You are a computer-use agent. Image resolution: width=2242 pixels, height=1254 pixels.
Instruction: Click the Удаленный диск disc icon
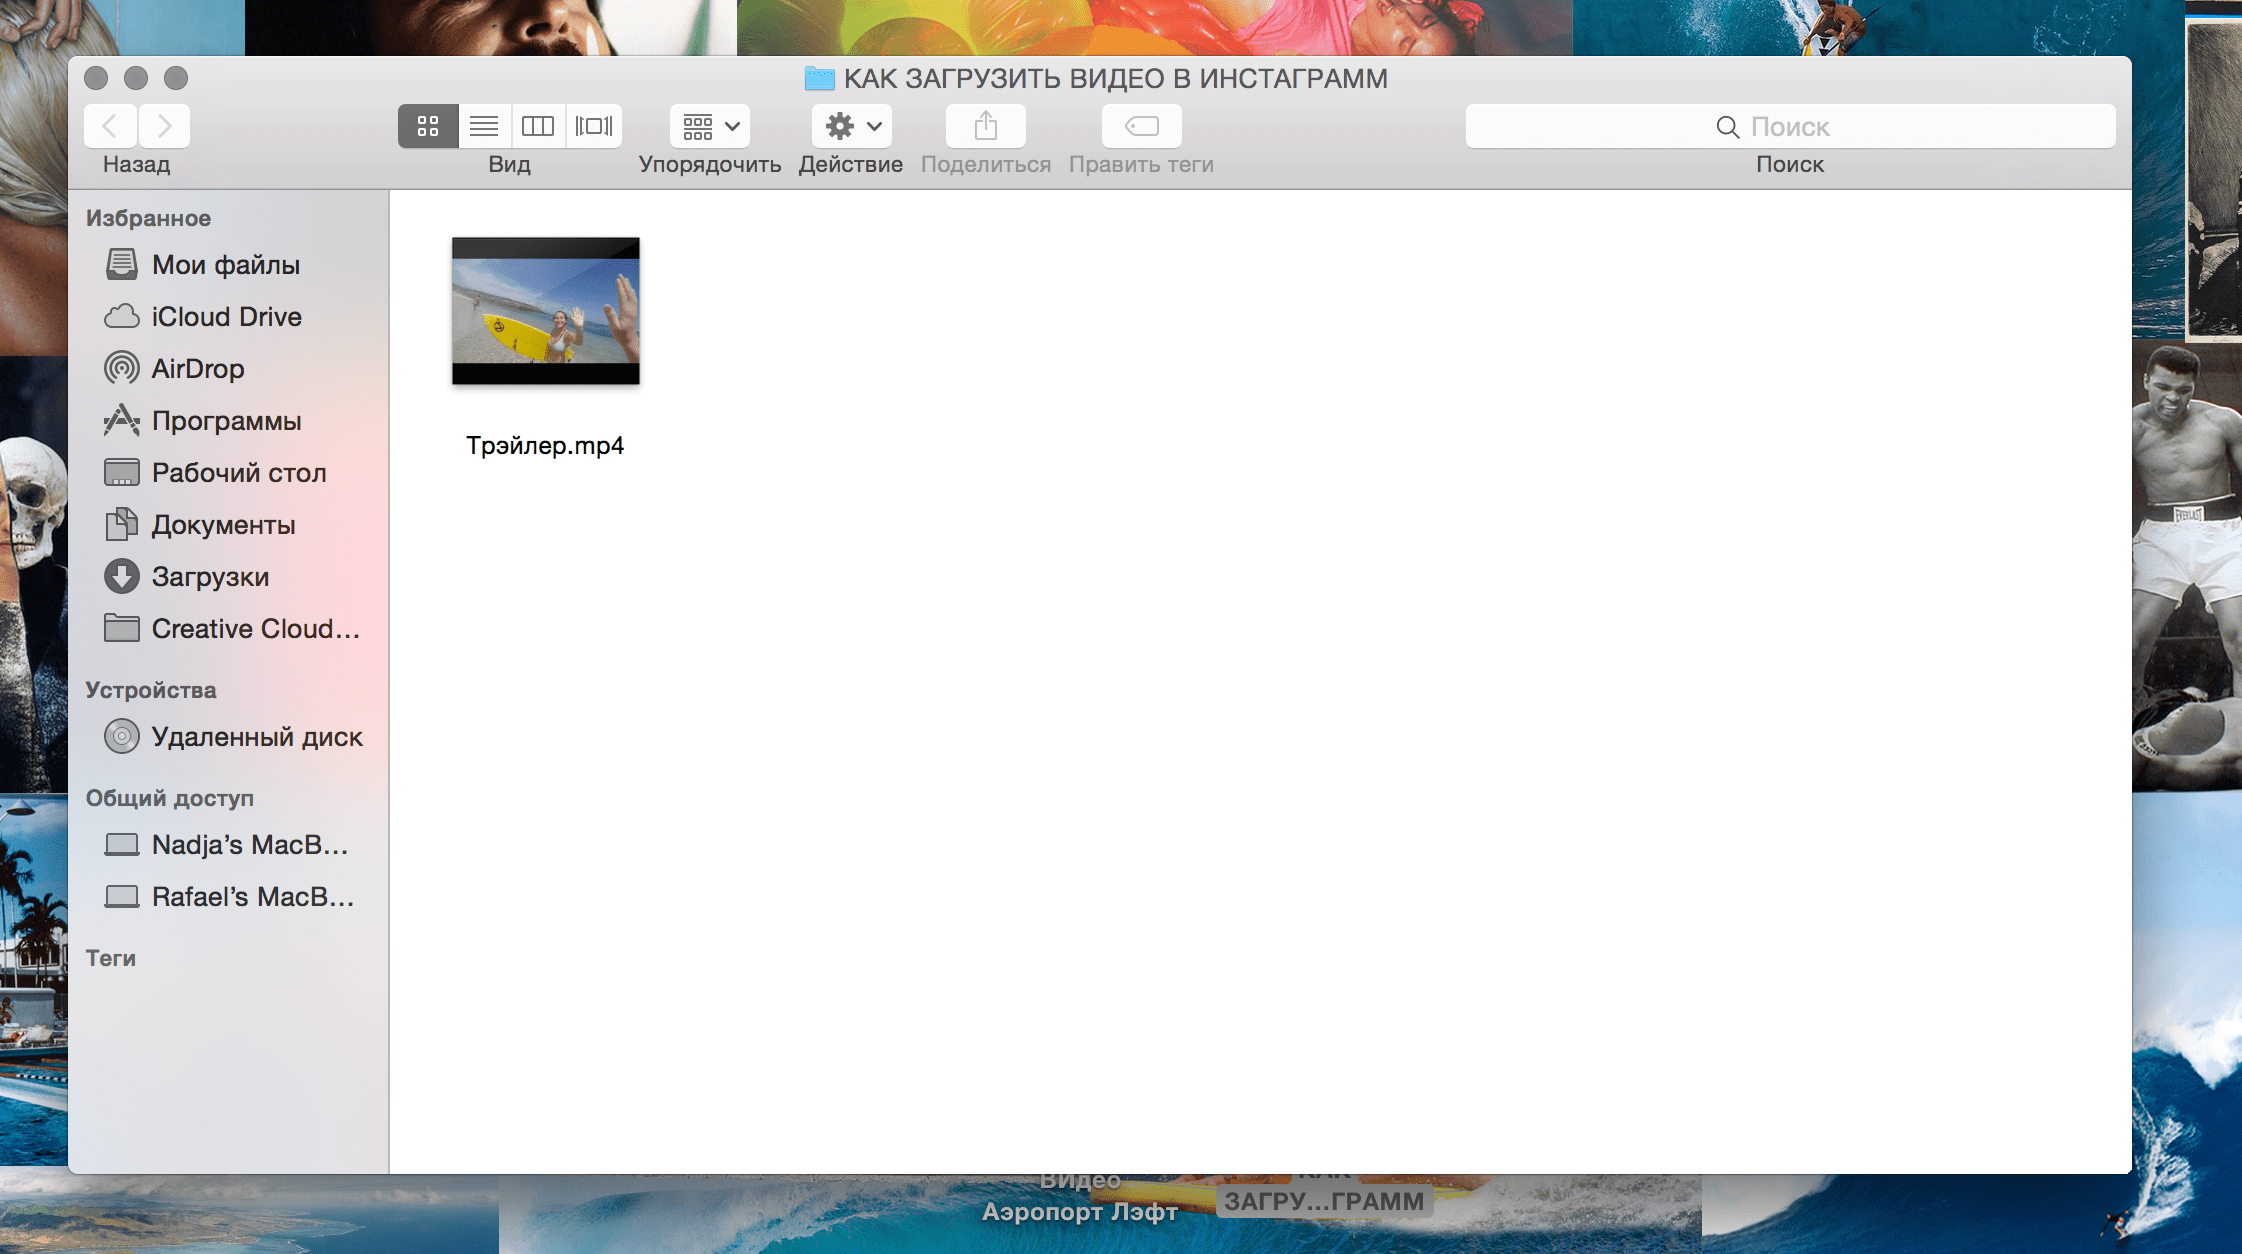point(122,736)
